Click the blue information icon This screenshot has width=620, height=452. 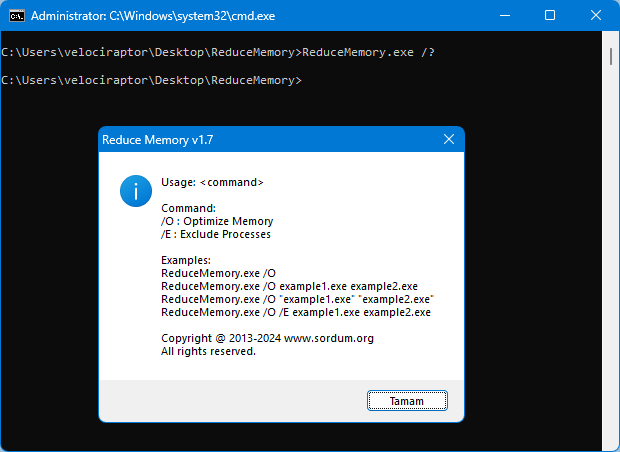point(136,189)
